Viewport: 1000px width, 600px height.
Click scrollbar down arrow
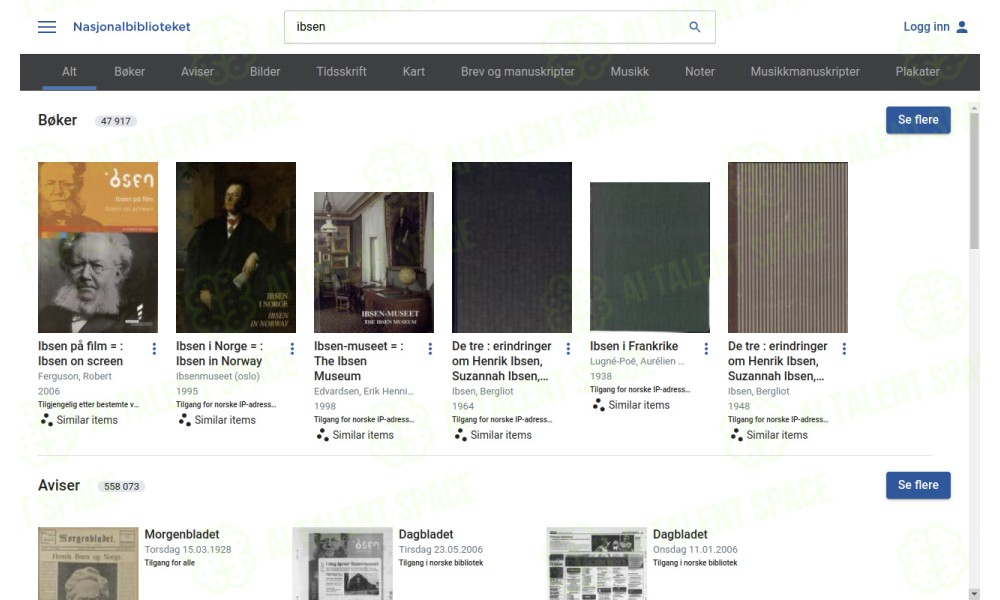click(x=974, y=594)
